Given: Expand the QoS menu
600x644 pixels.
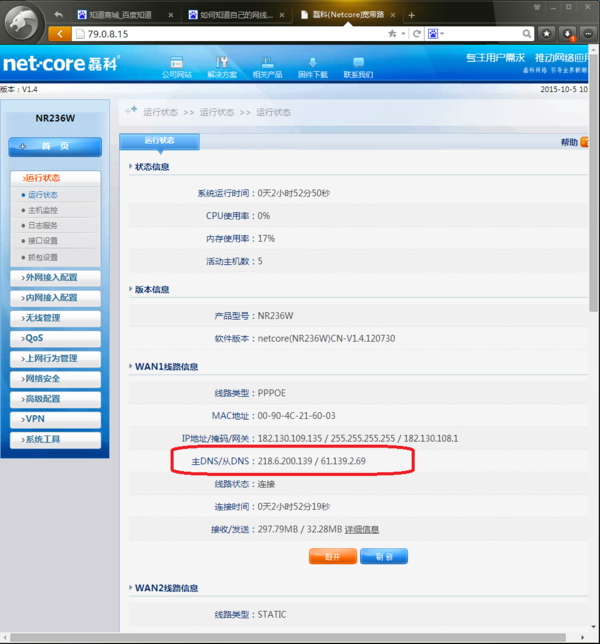Looking at the screenshot, I should 55,338.
